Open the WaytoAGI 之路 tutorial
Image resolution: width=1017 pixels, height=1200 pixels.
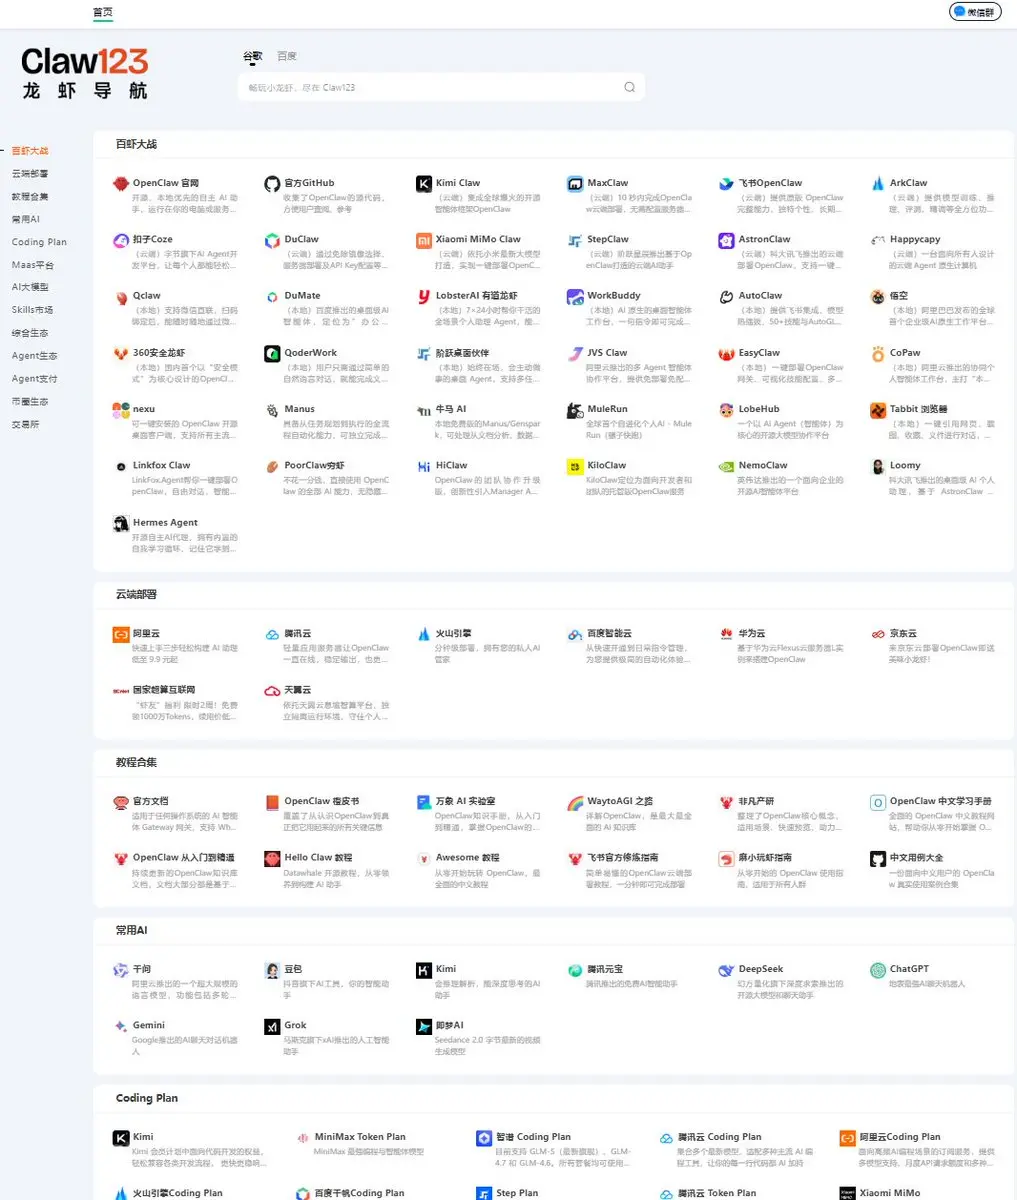pyautogui.click(x=620, y=801)
